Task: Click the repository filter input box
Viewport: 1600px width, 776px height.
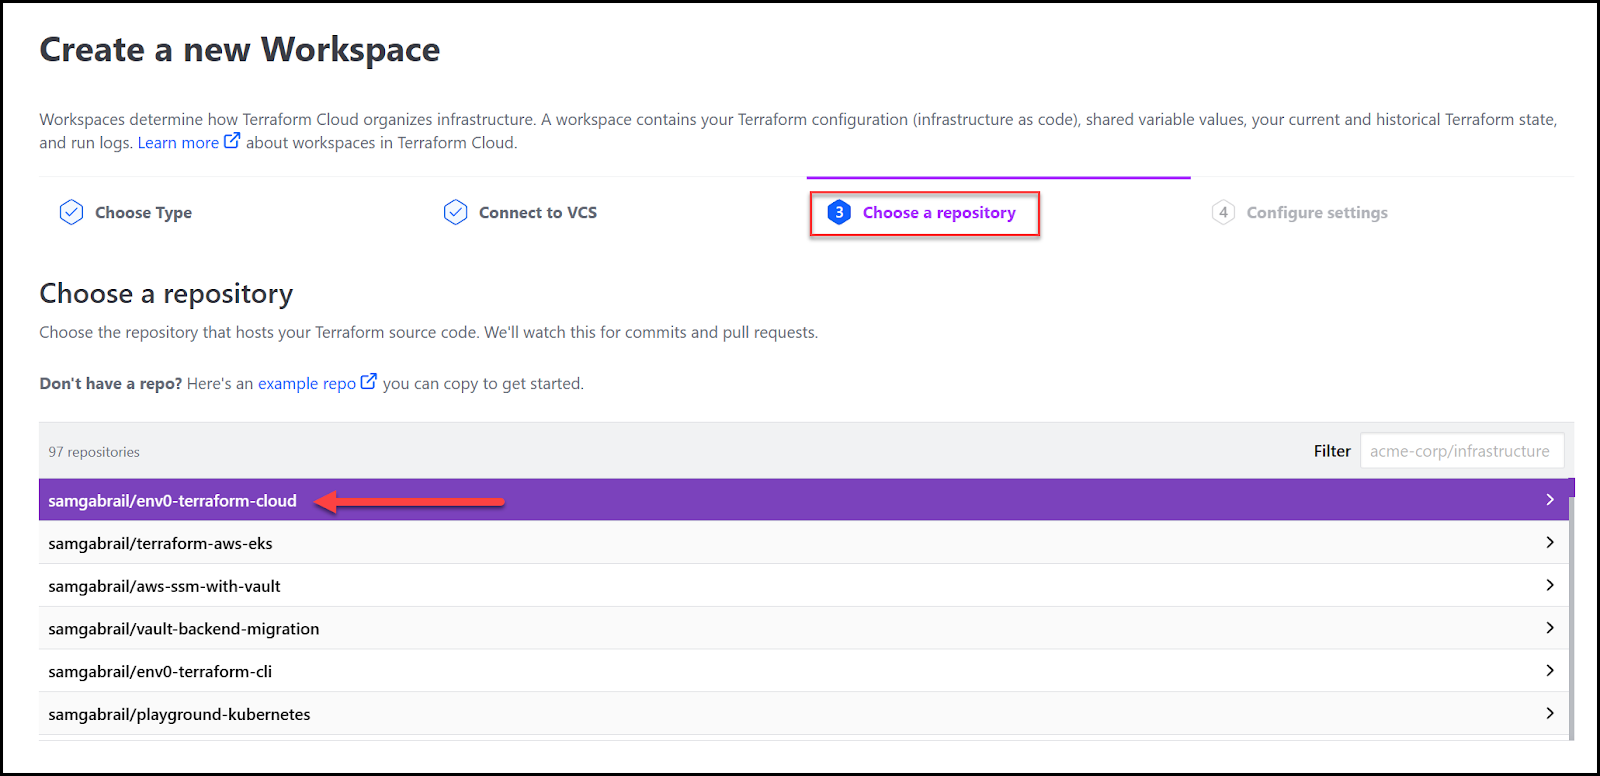Action: coord(1461,450)
